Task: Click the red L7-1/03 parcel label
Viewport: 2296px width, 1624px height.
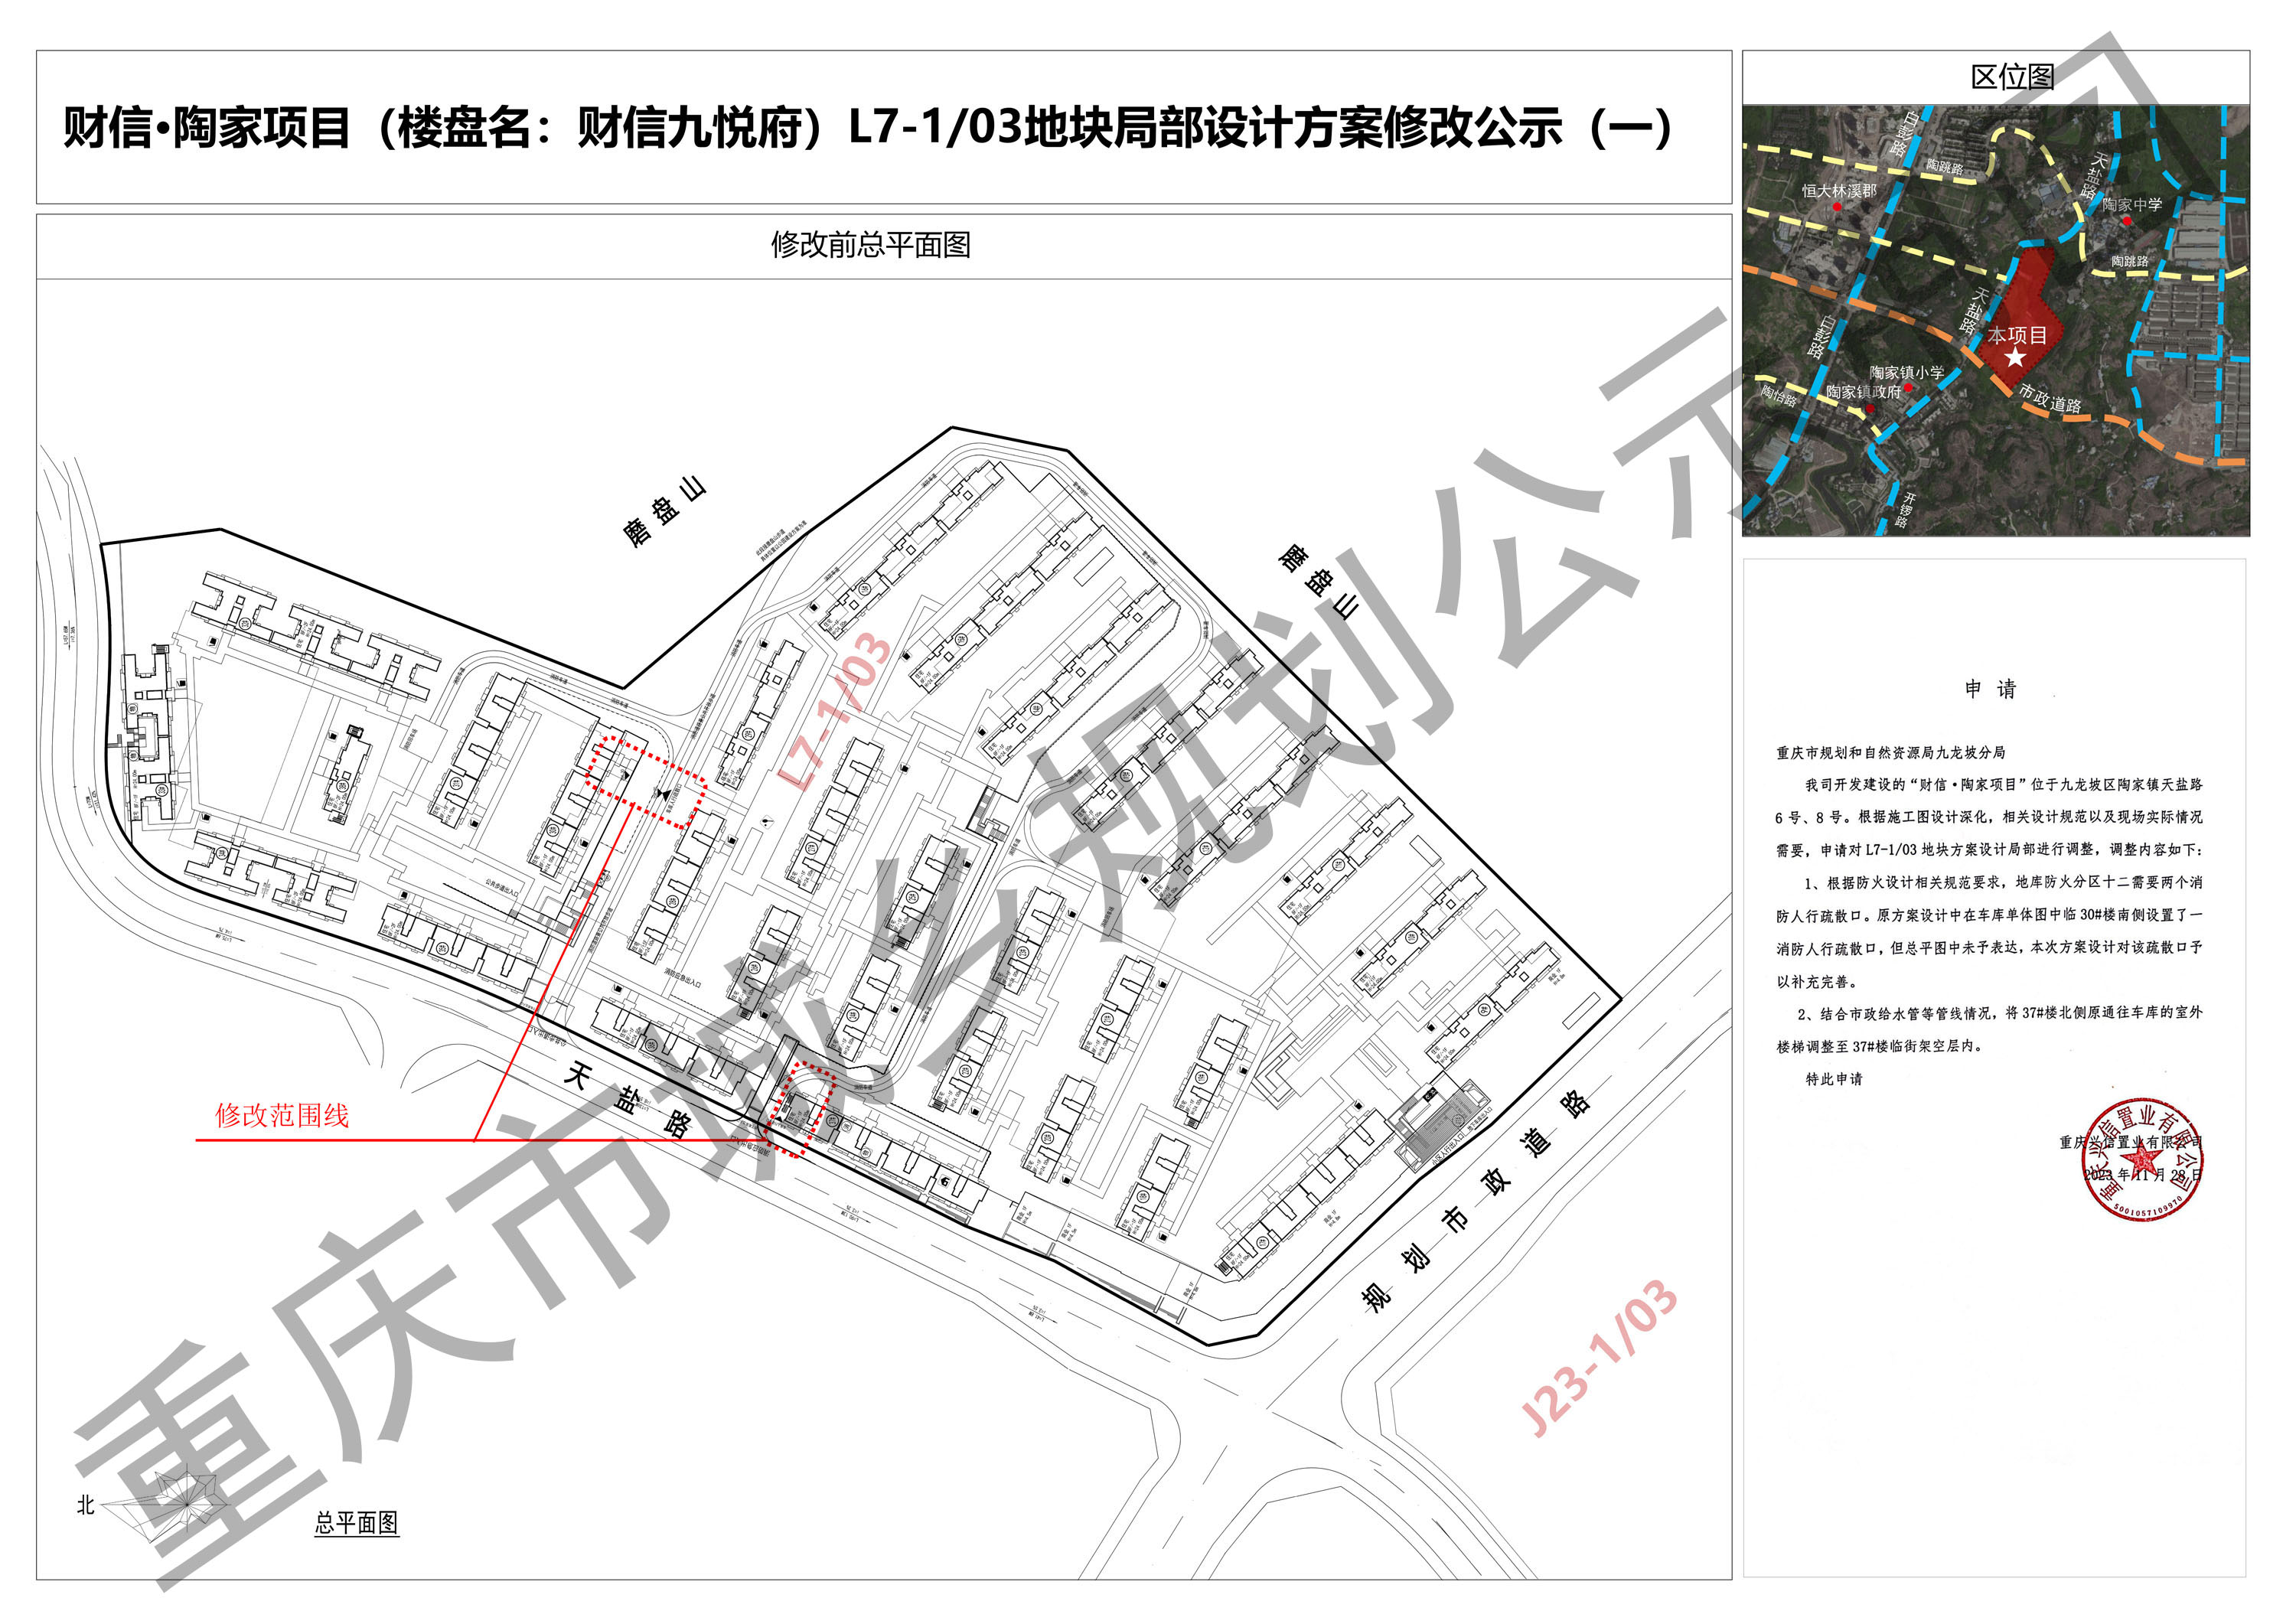Action: tap(834, 711)
